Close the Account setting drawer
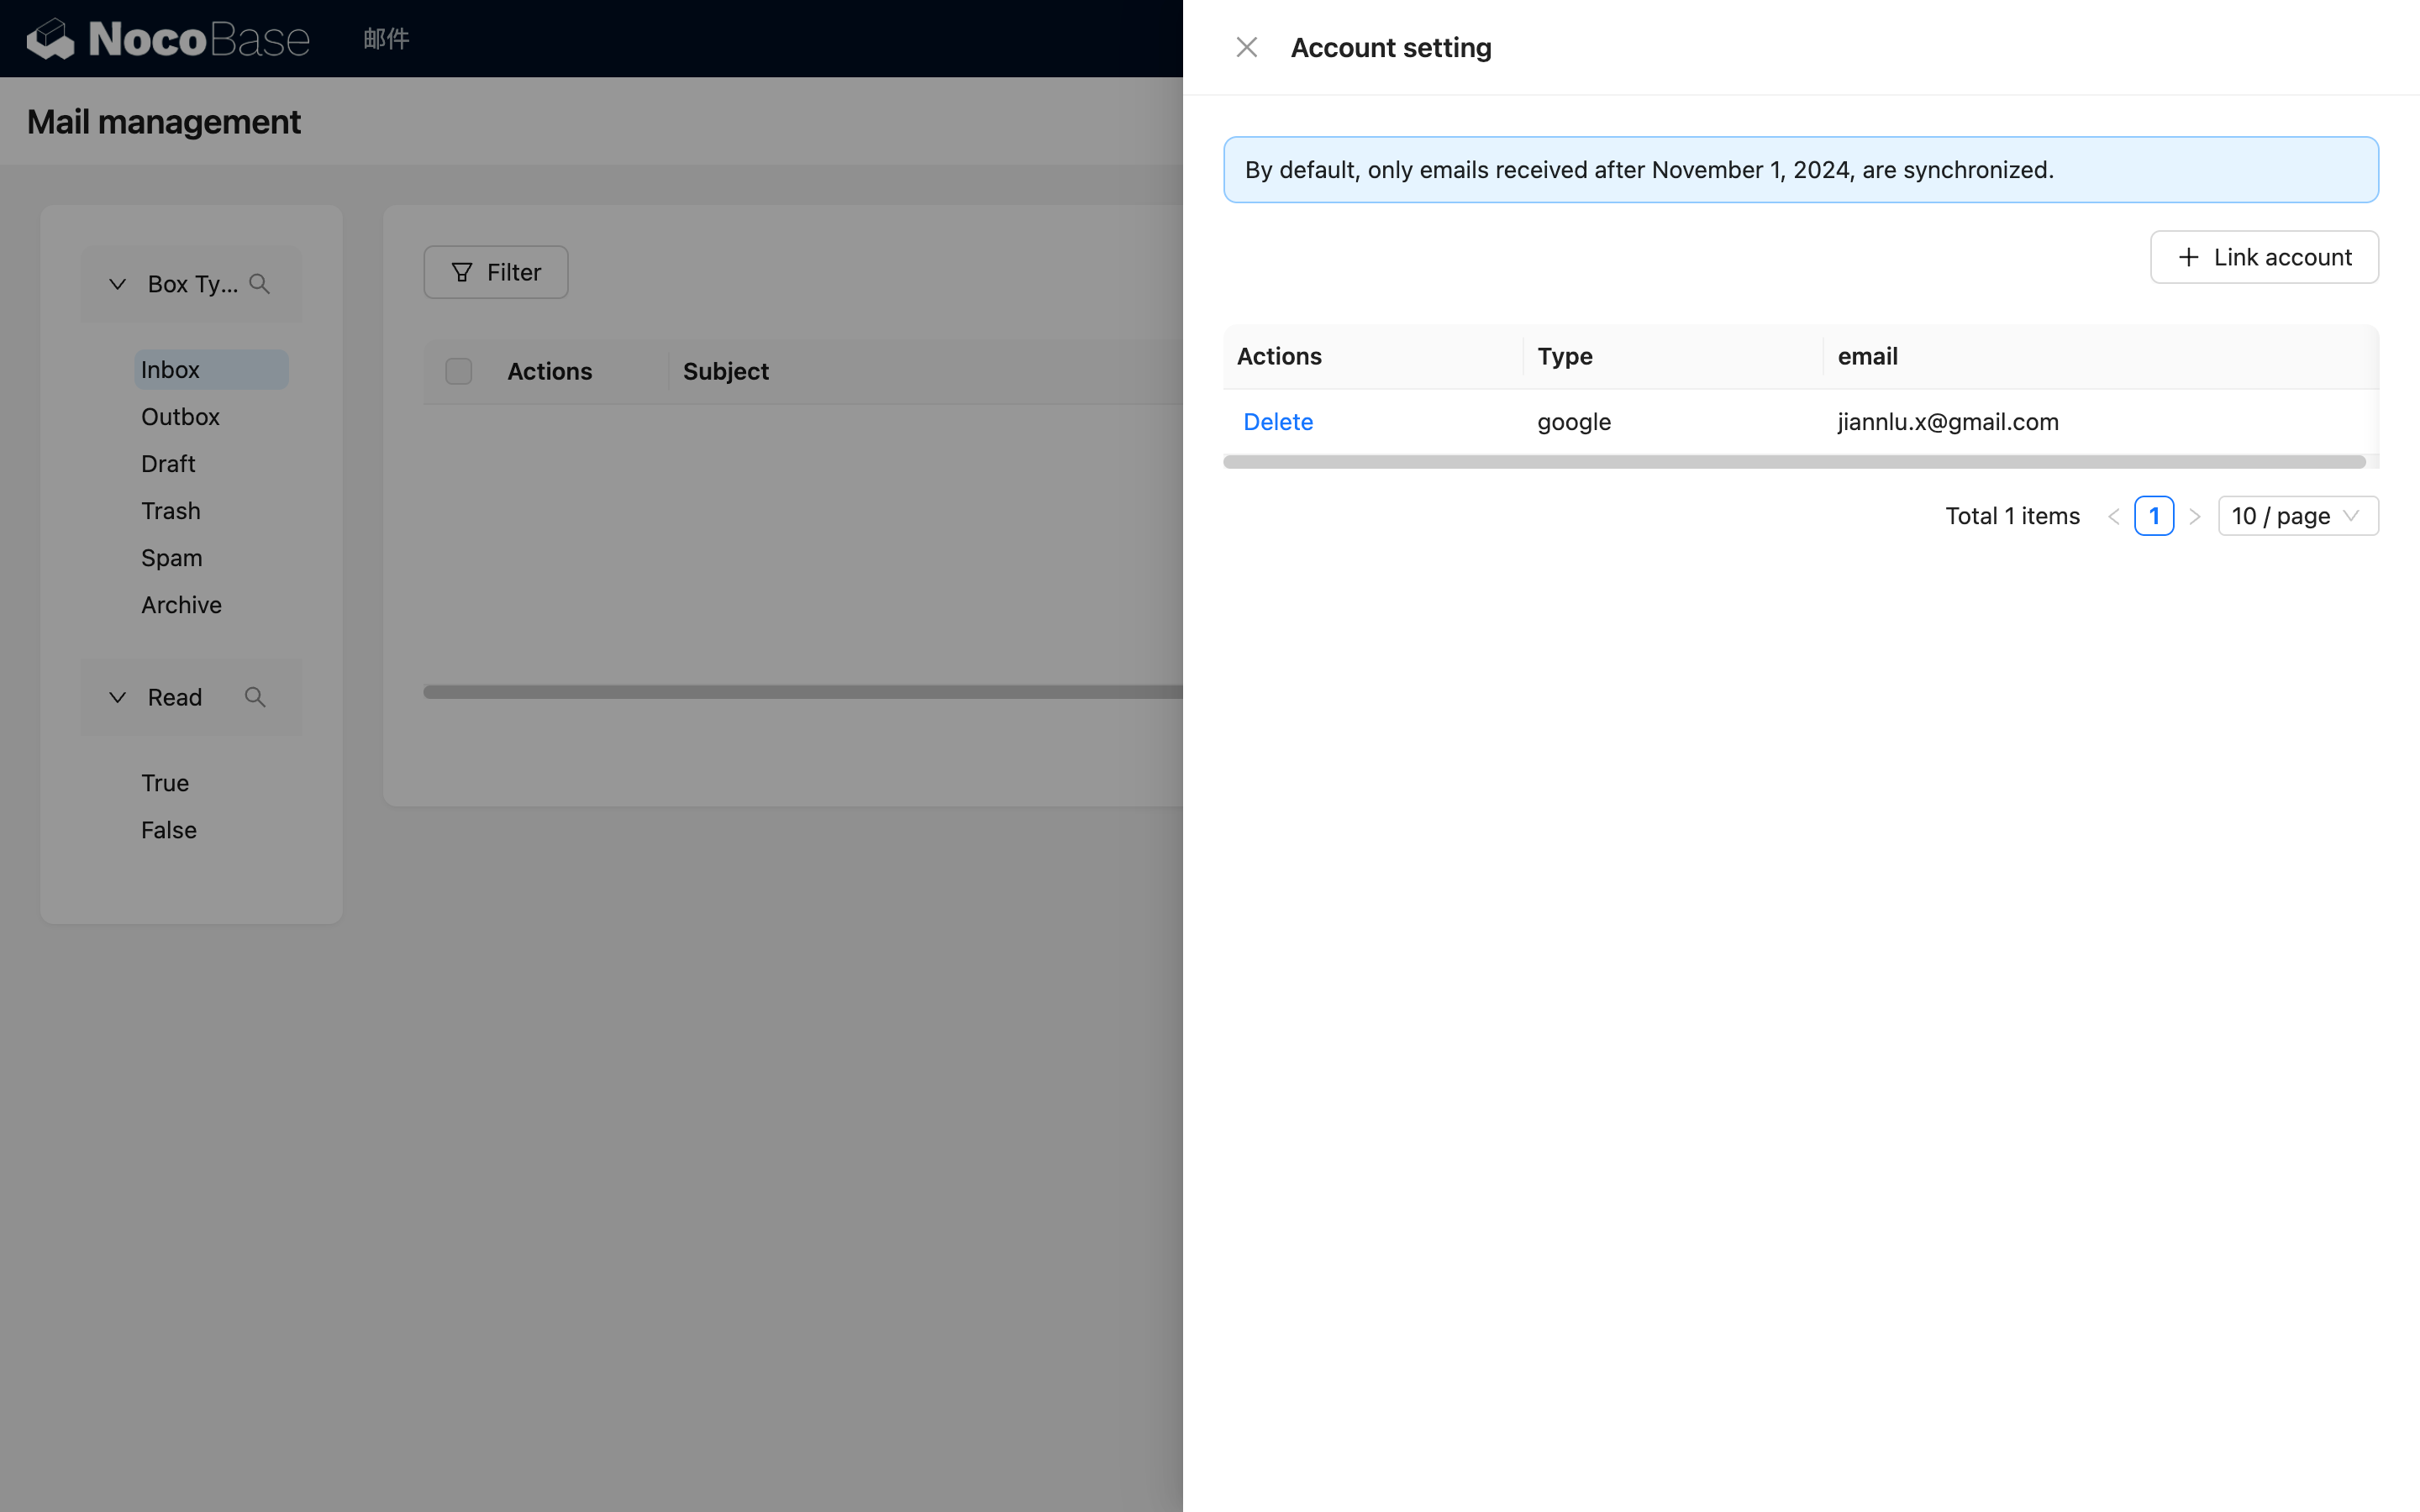Viewport: 2420px width, 1512px height. tap(1246, 47)
